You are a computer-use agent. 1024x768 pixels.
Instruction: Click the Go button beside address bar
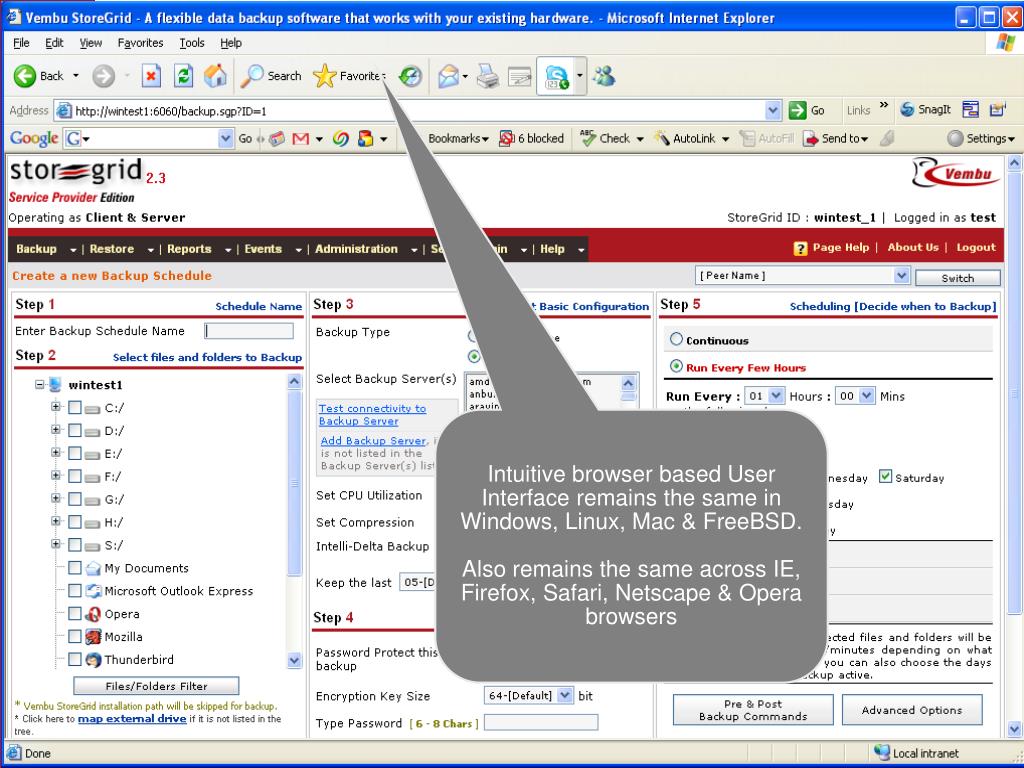(x=807, y=110)
